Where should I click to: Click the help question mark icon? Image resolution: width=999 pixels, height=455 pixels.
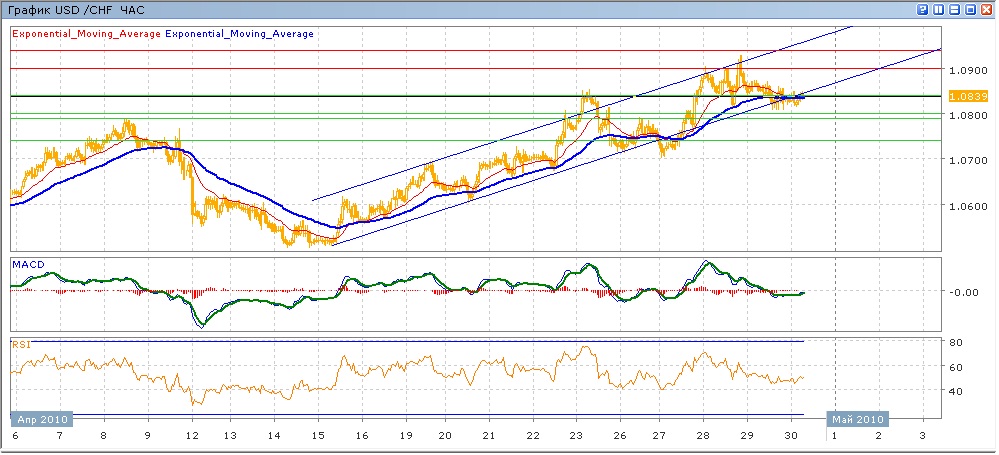click(x=923, y=9)
